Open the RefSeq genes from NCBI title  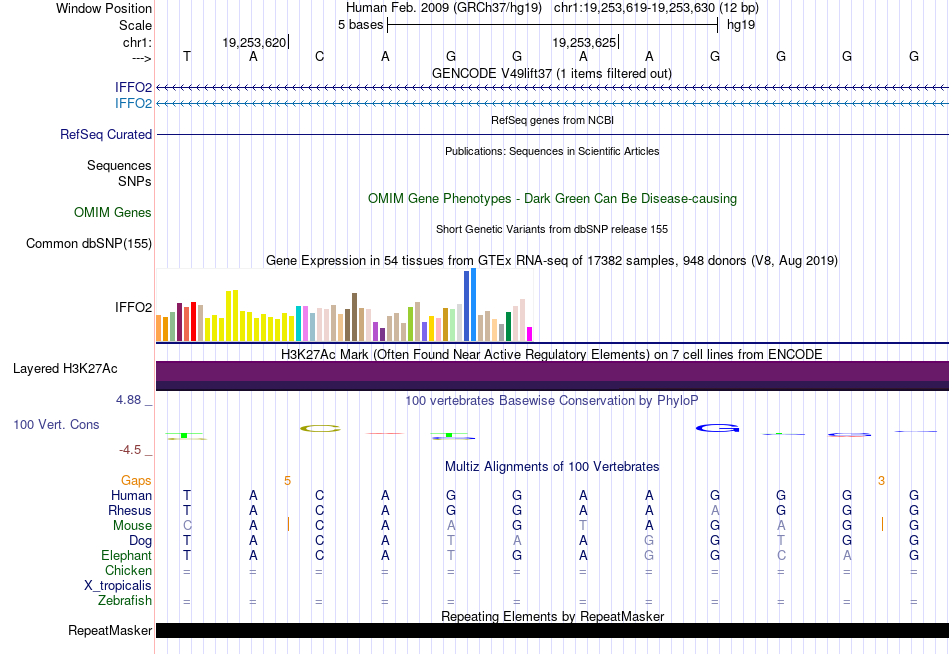tap(552, 120)
